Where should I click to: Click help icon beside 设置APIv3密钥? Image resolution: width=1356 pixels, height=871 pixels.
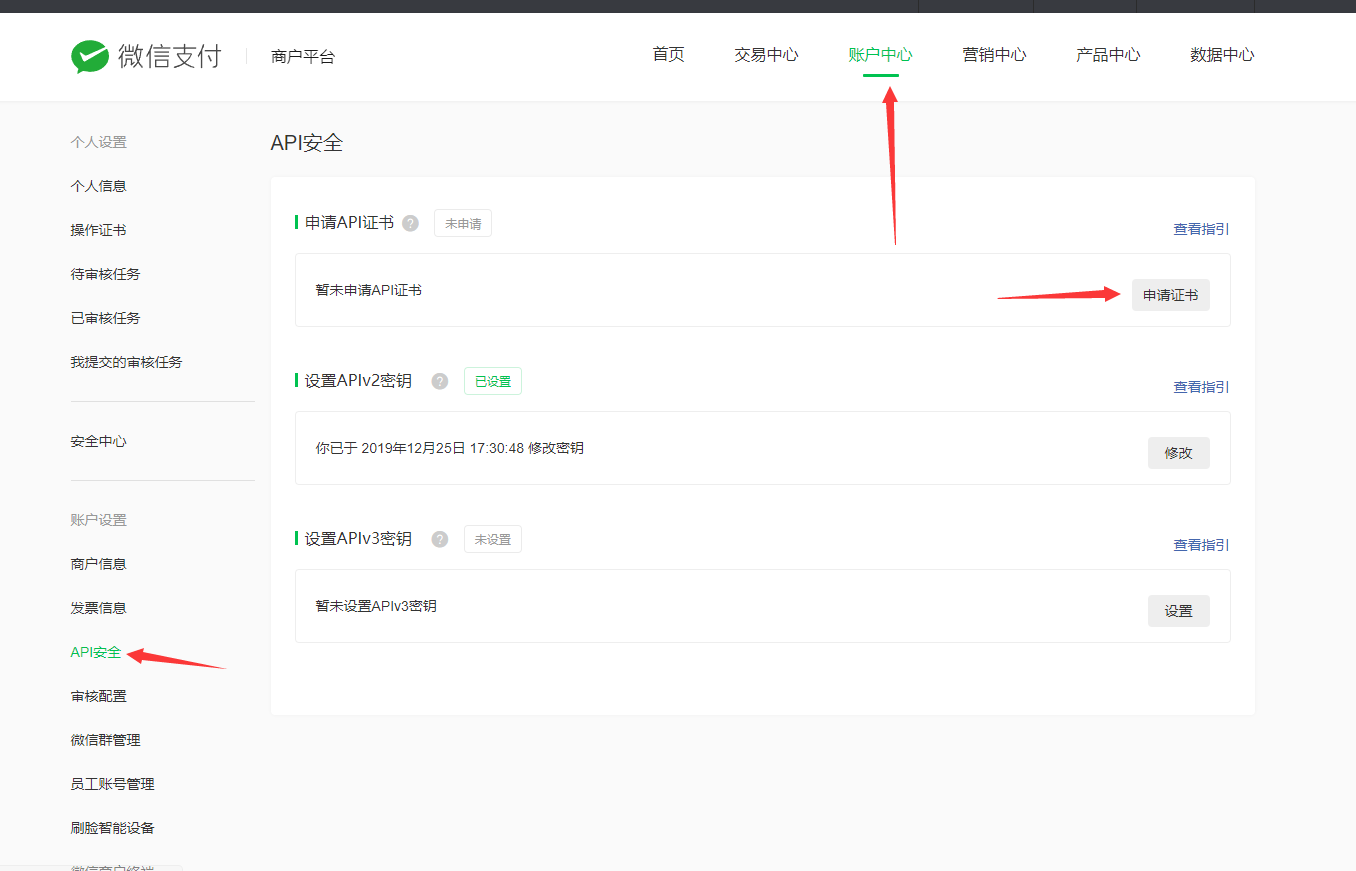(x=439, y=539)
